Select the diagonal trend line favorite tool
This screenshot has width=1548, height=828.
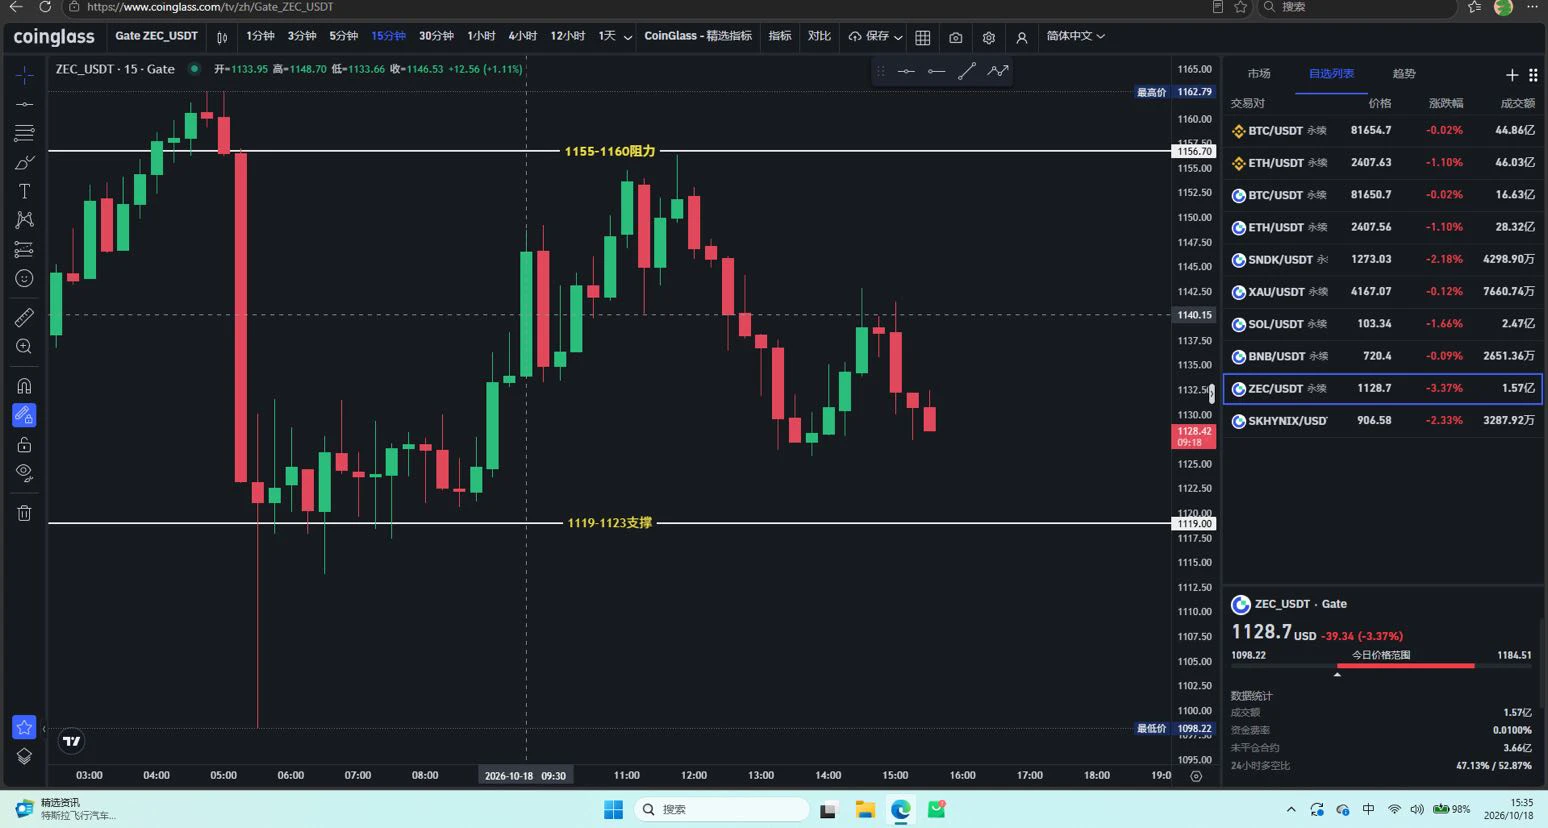[967, 71]
